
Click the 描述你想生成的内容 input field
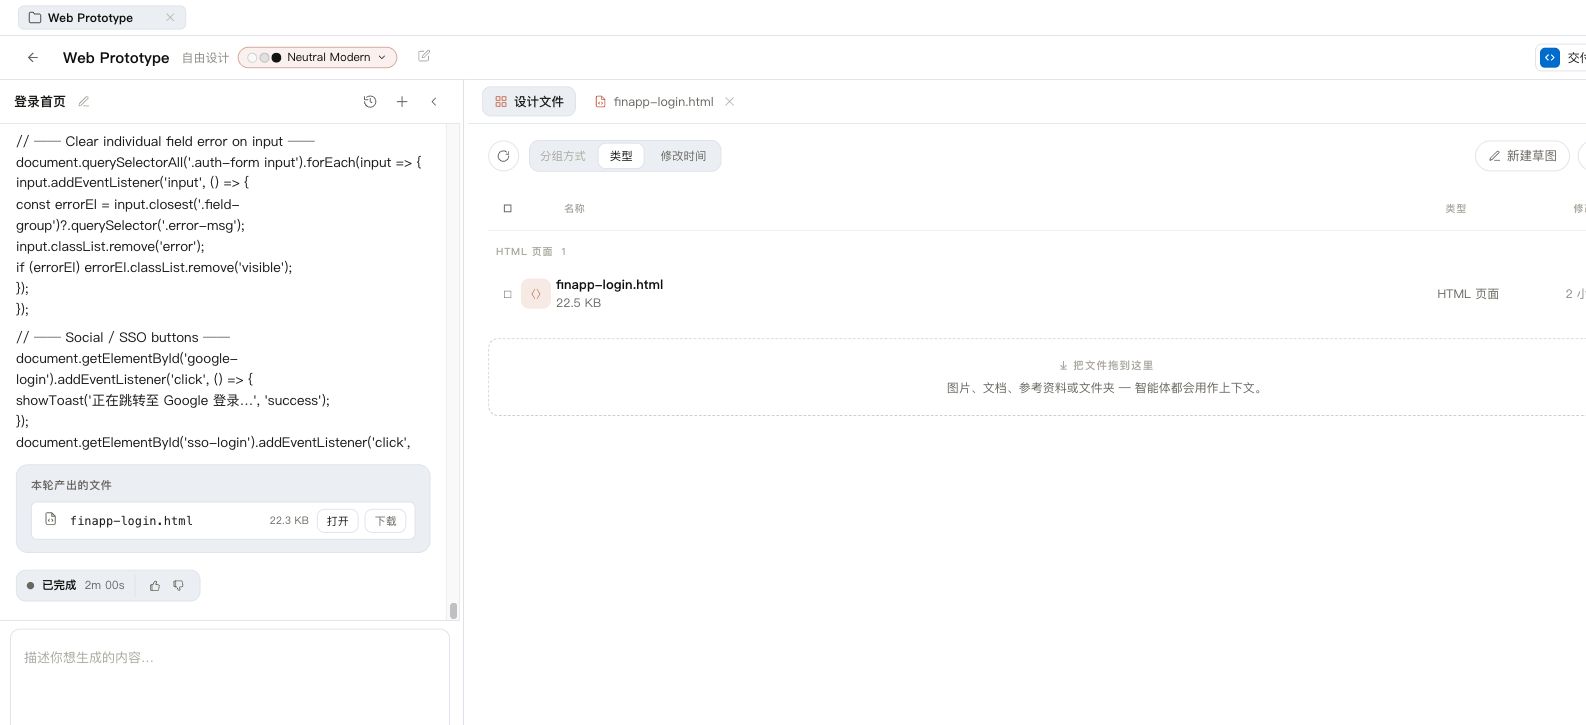pyautogui.click(x=230, y=677)
